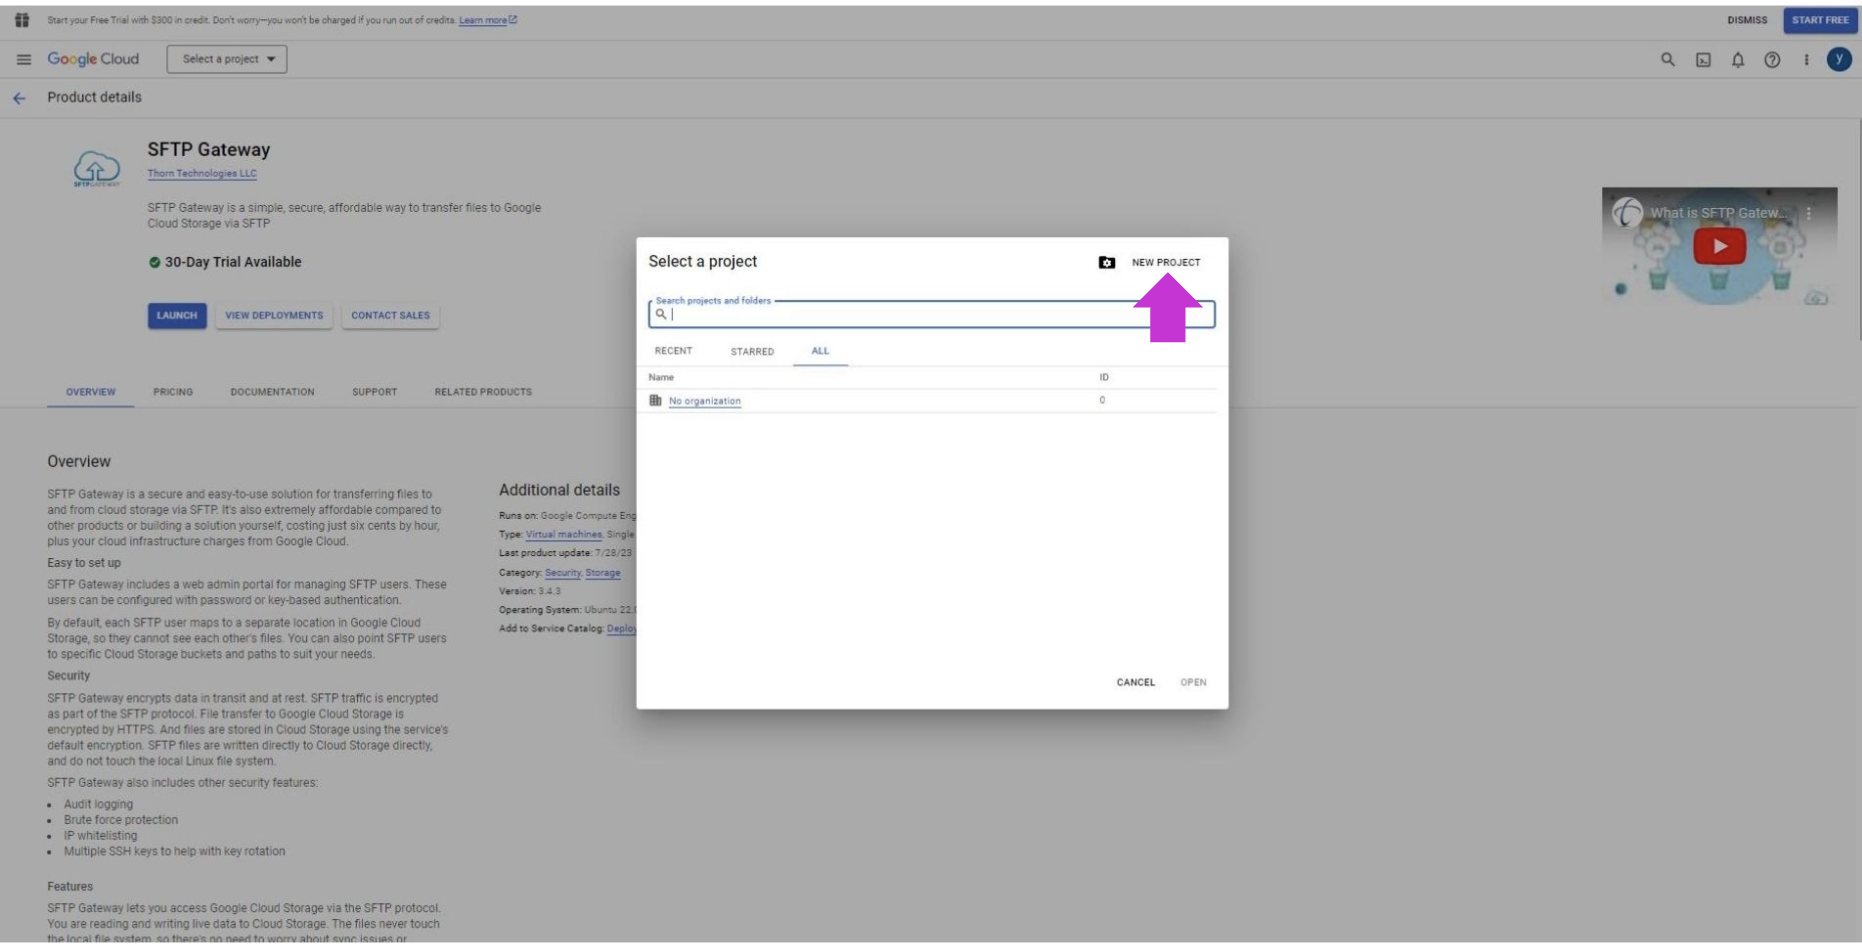This screenshot has width=1862, height=950.
Task: Open the Select a project dropdown
Action: pyautogui.click(x=227, y=59)
